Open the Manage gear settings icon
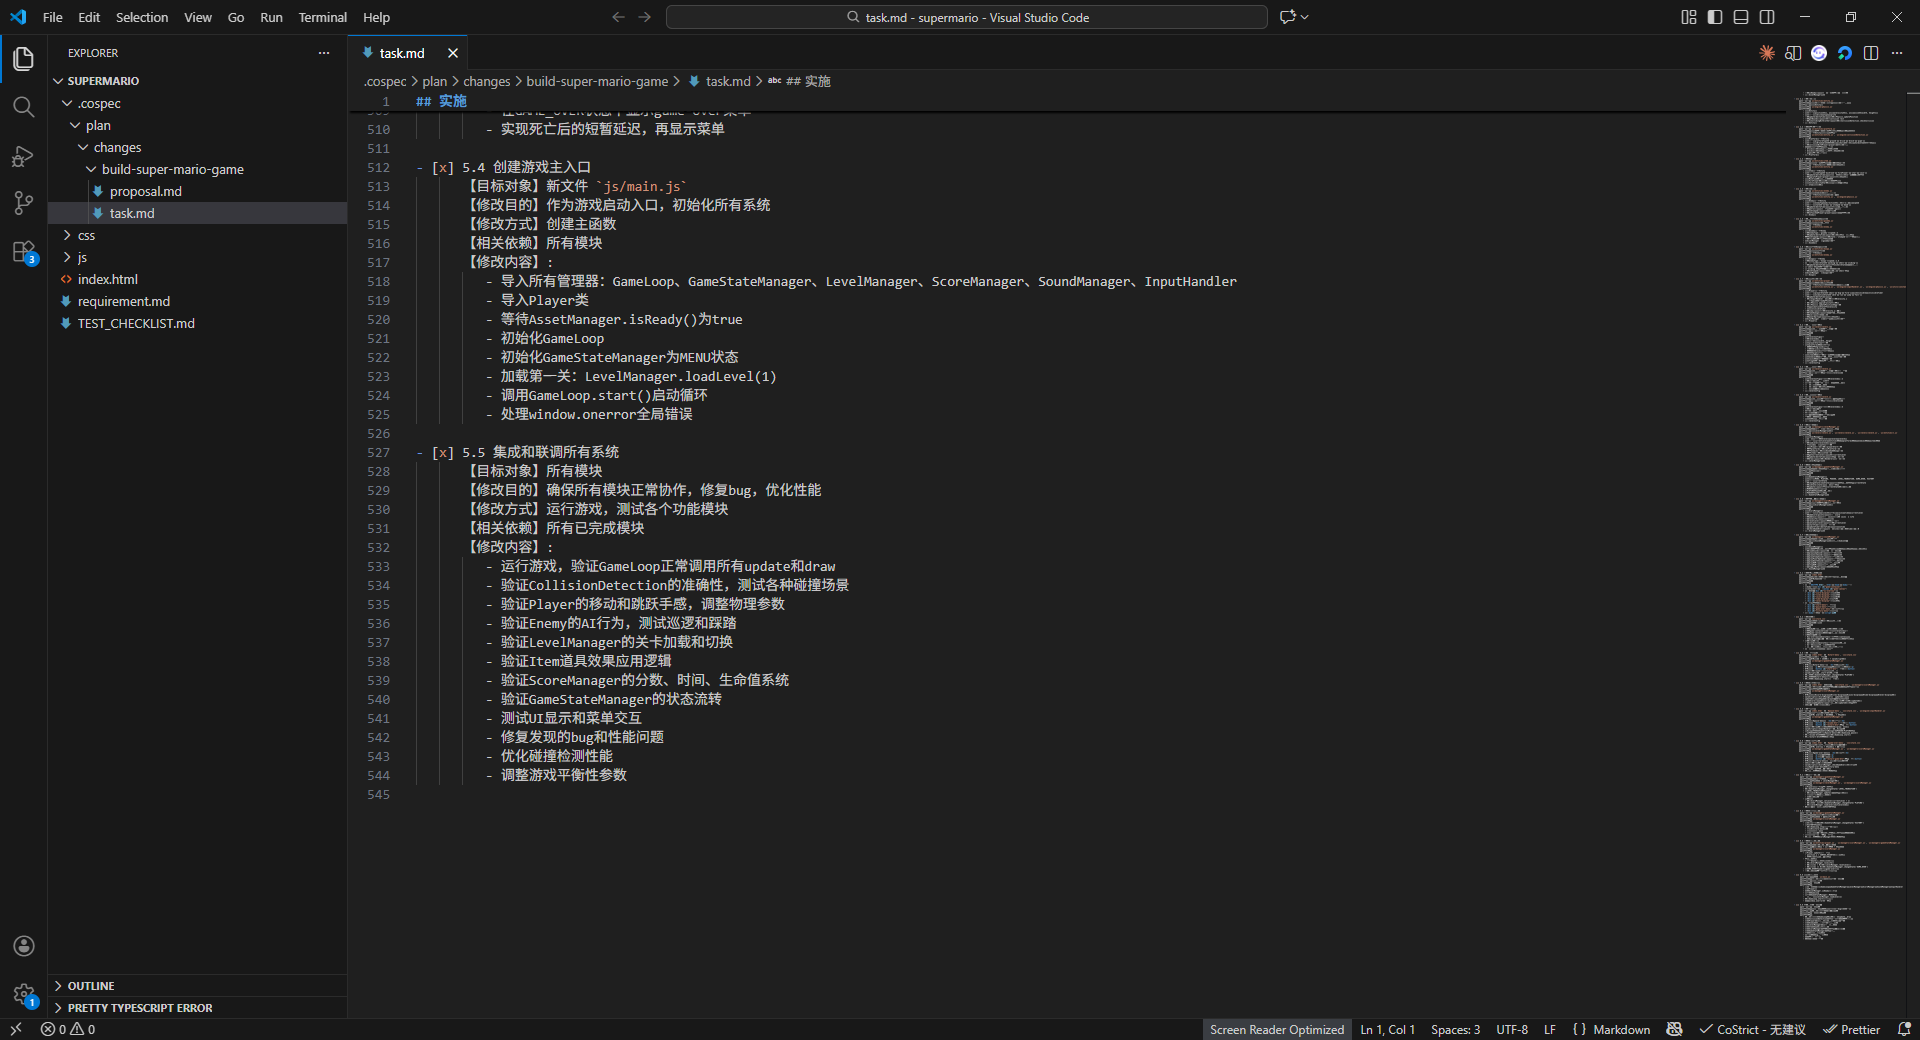Screen dimensions: 1920x1040 pos(24,994)
